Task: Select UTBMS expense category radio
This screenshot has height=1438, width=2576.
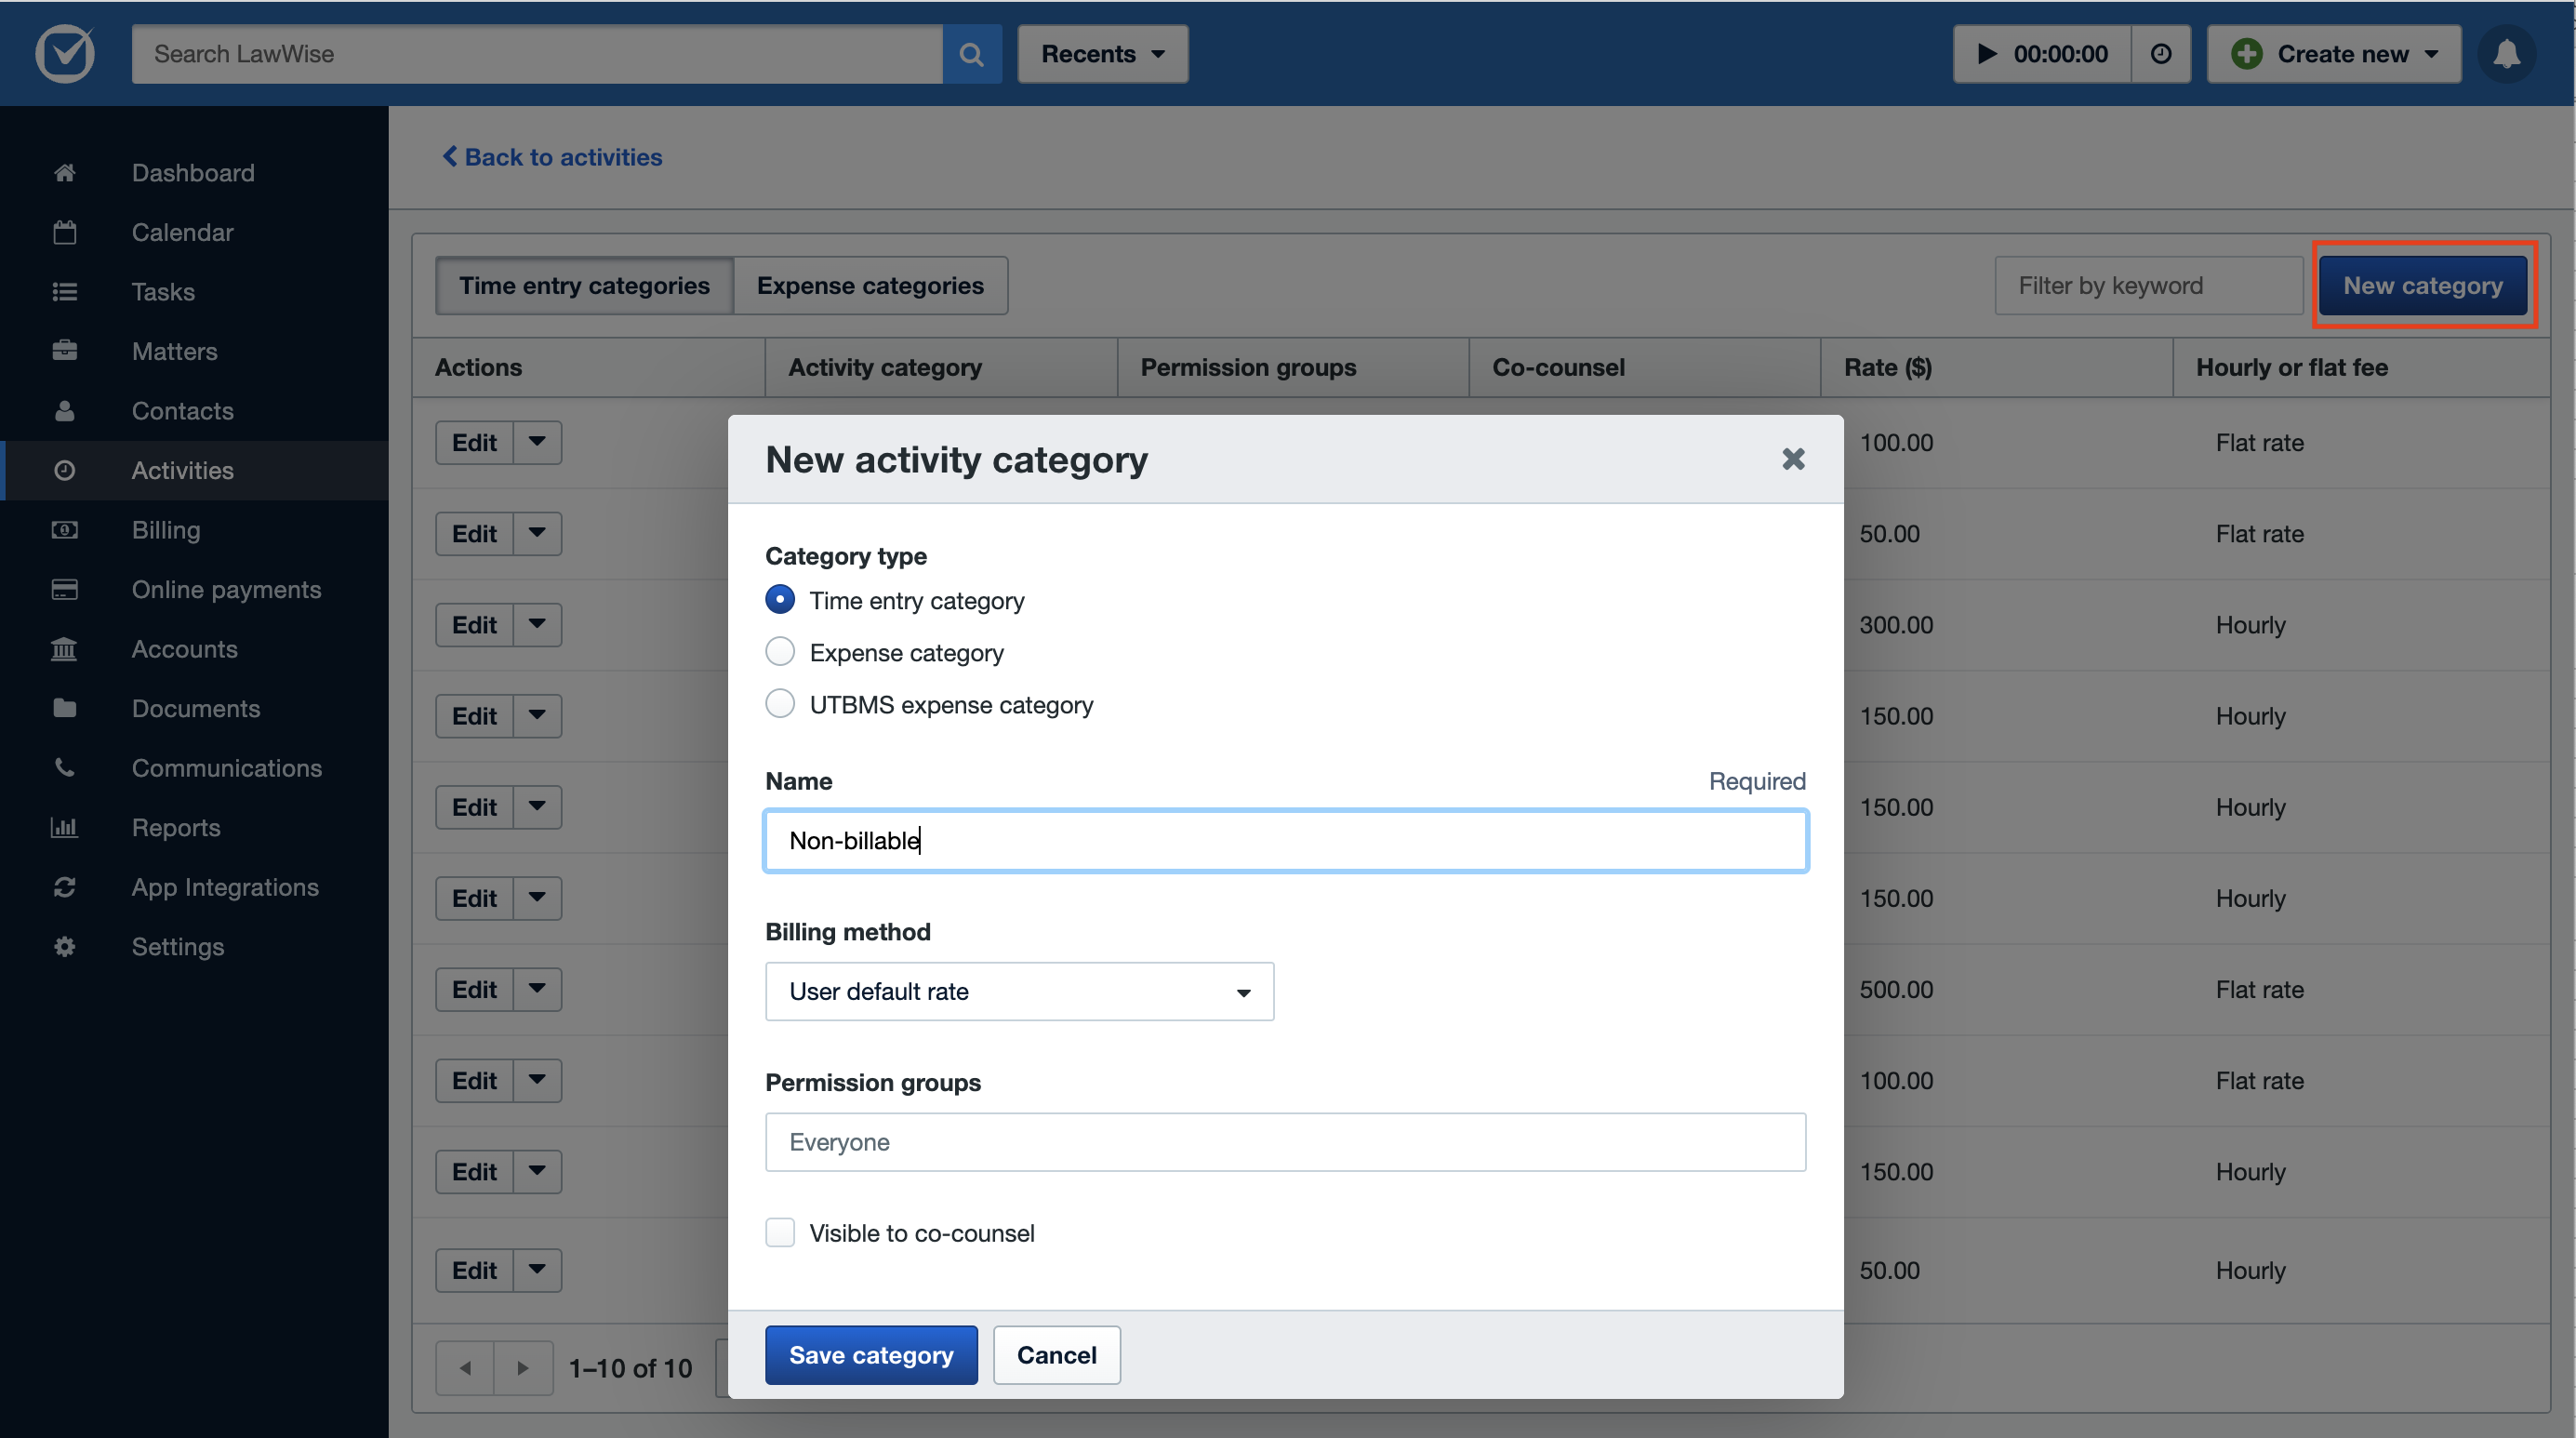Action: [780, 704]
